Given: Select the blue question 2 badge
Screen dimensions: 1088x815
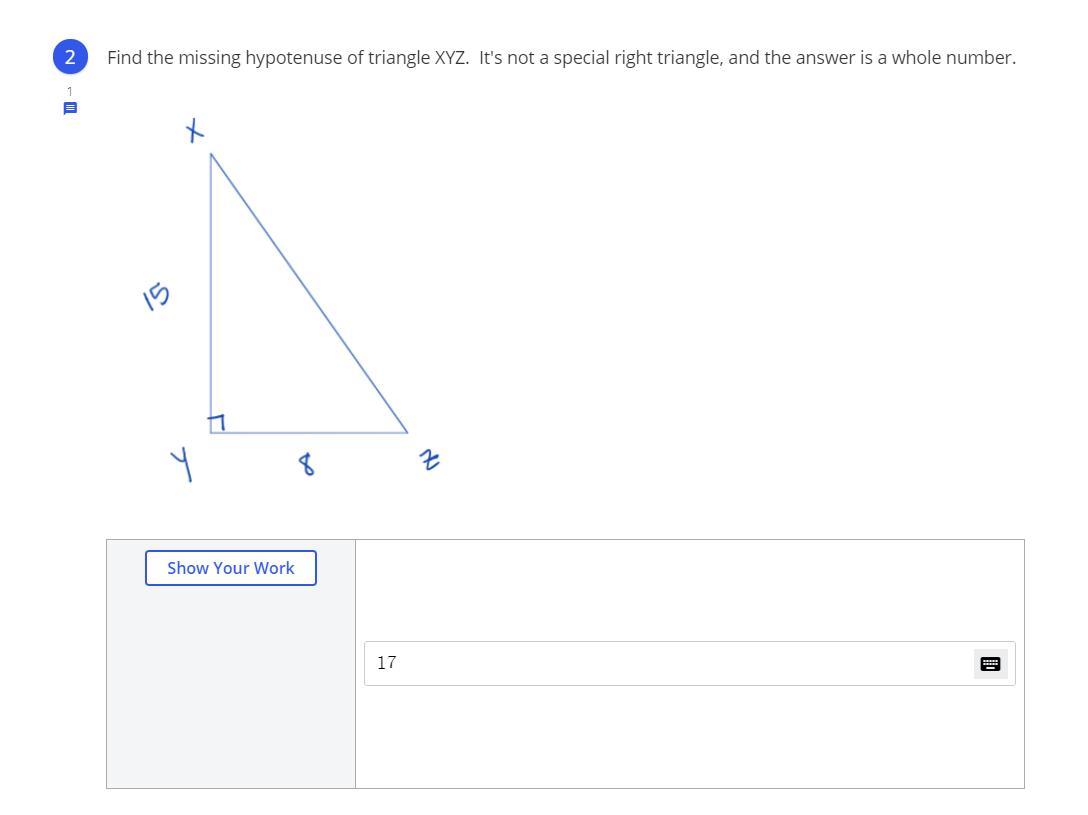Looking at the screenshot, I should pyautogui.click(x=70, y=58).
